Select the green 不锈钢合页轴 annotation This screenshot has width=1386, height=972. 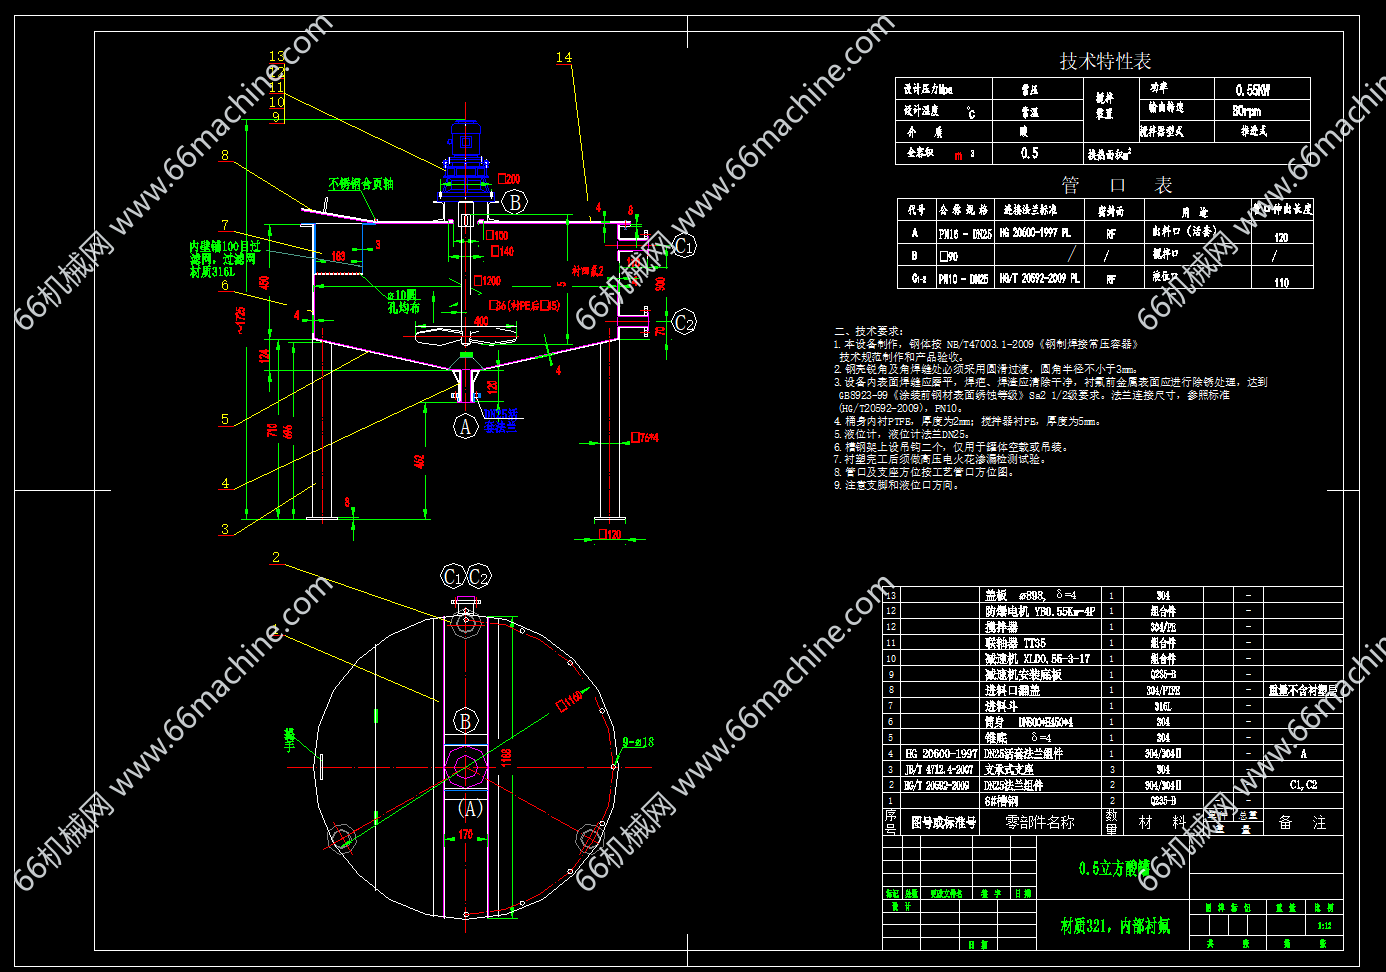click(x=361, y=184)
